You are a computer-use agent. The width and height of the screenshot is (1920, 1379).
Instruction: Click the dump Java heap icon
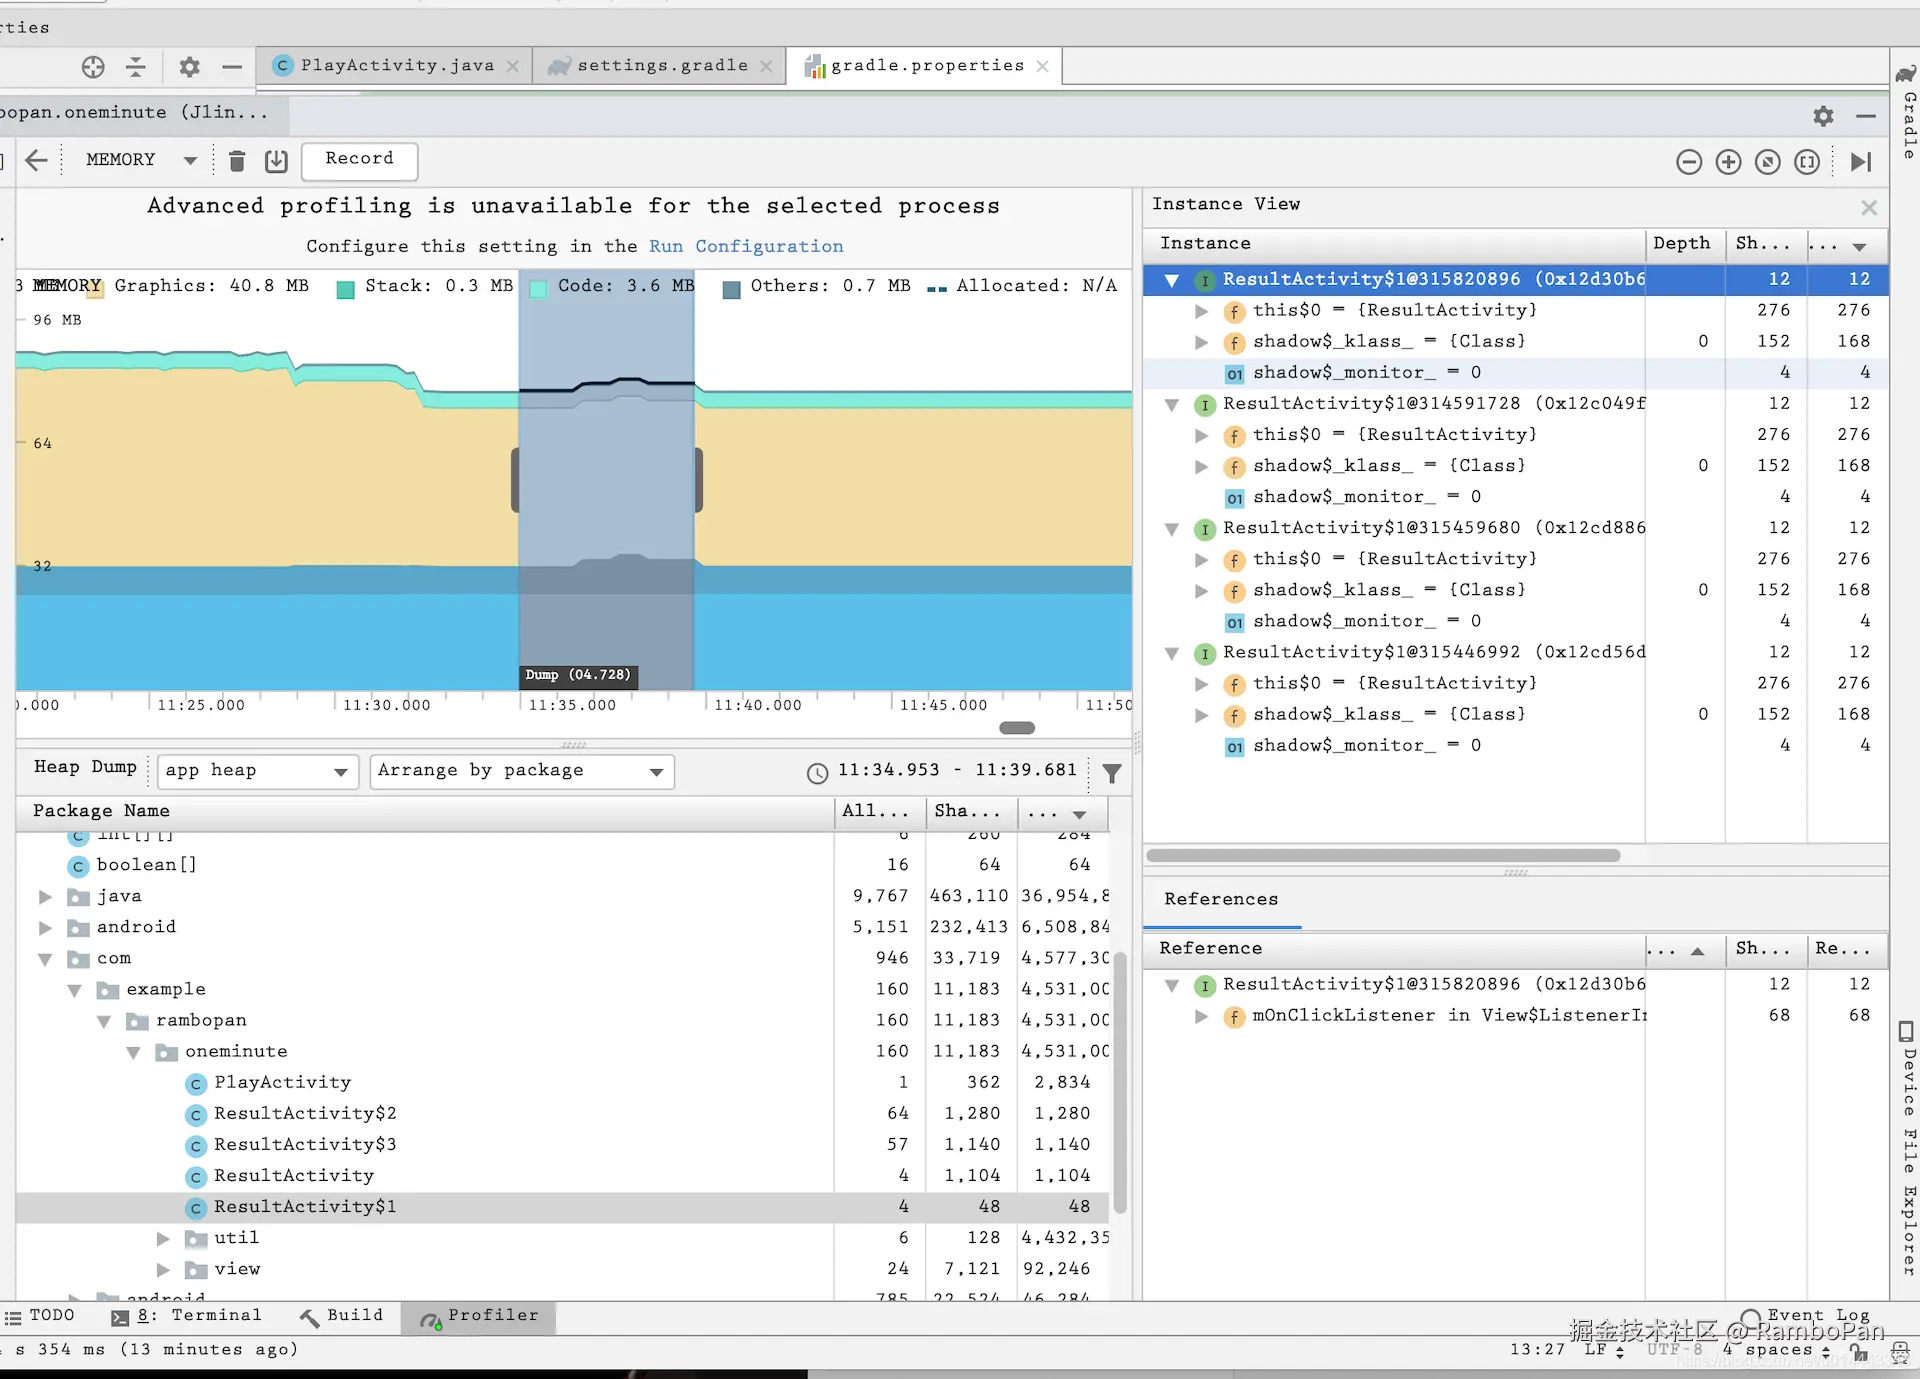click(276, 161)
